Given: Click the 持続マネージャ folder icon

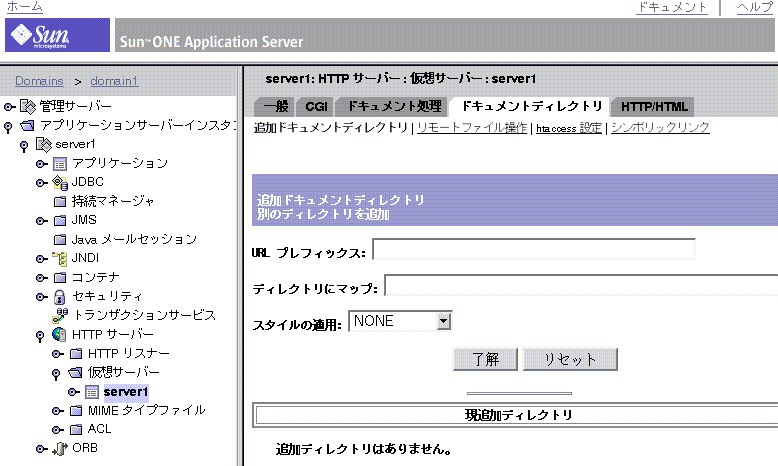Looking at the screenshot, I should click(60, 201).
